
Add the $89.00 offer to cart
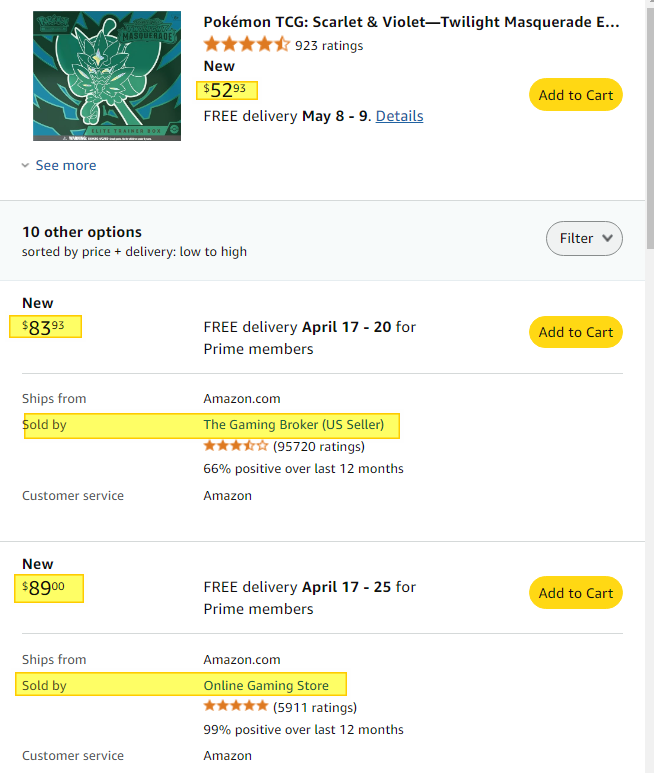pyautogui.click(x=576, y=593)
